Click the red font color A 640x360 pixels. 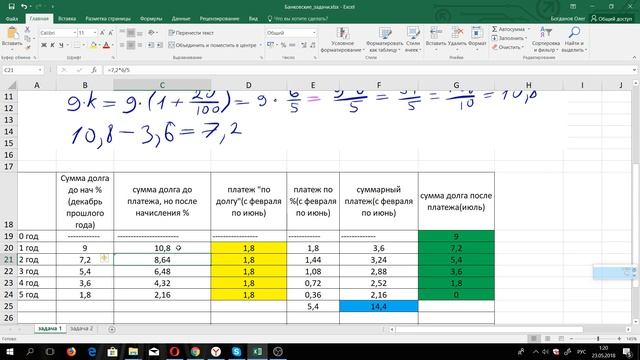(107, 45)
